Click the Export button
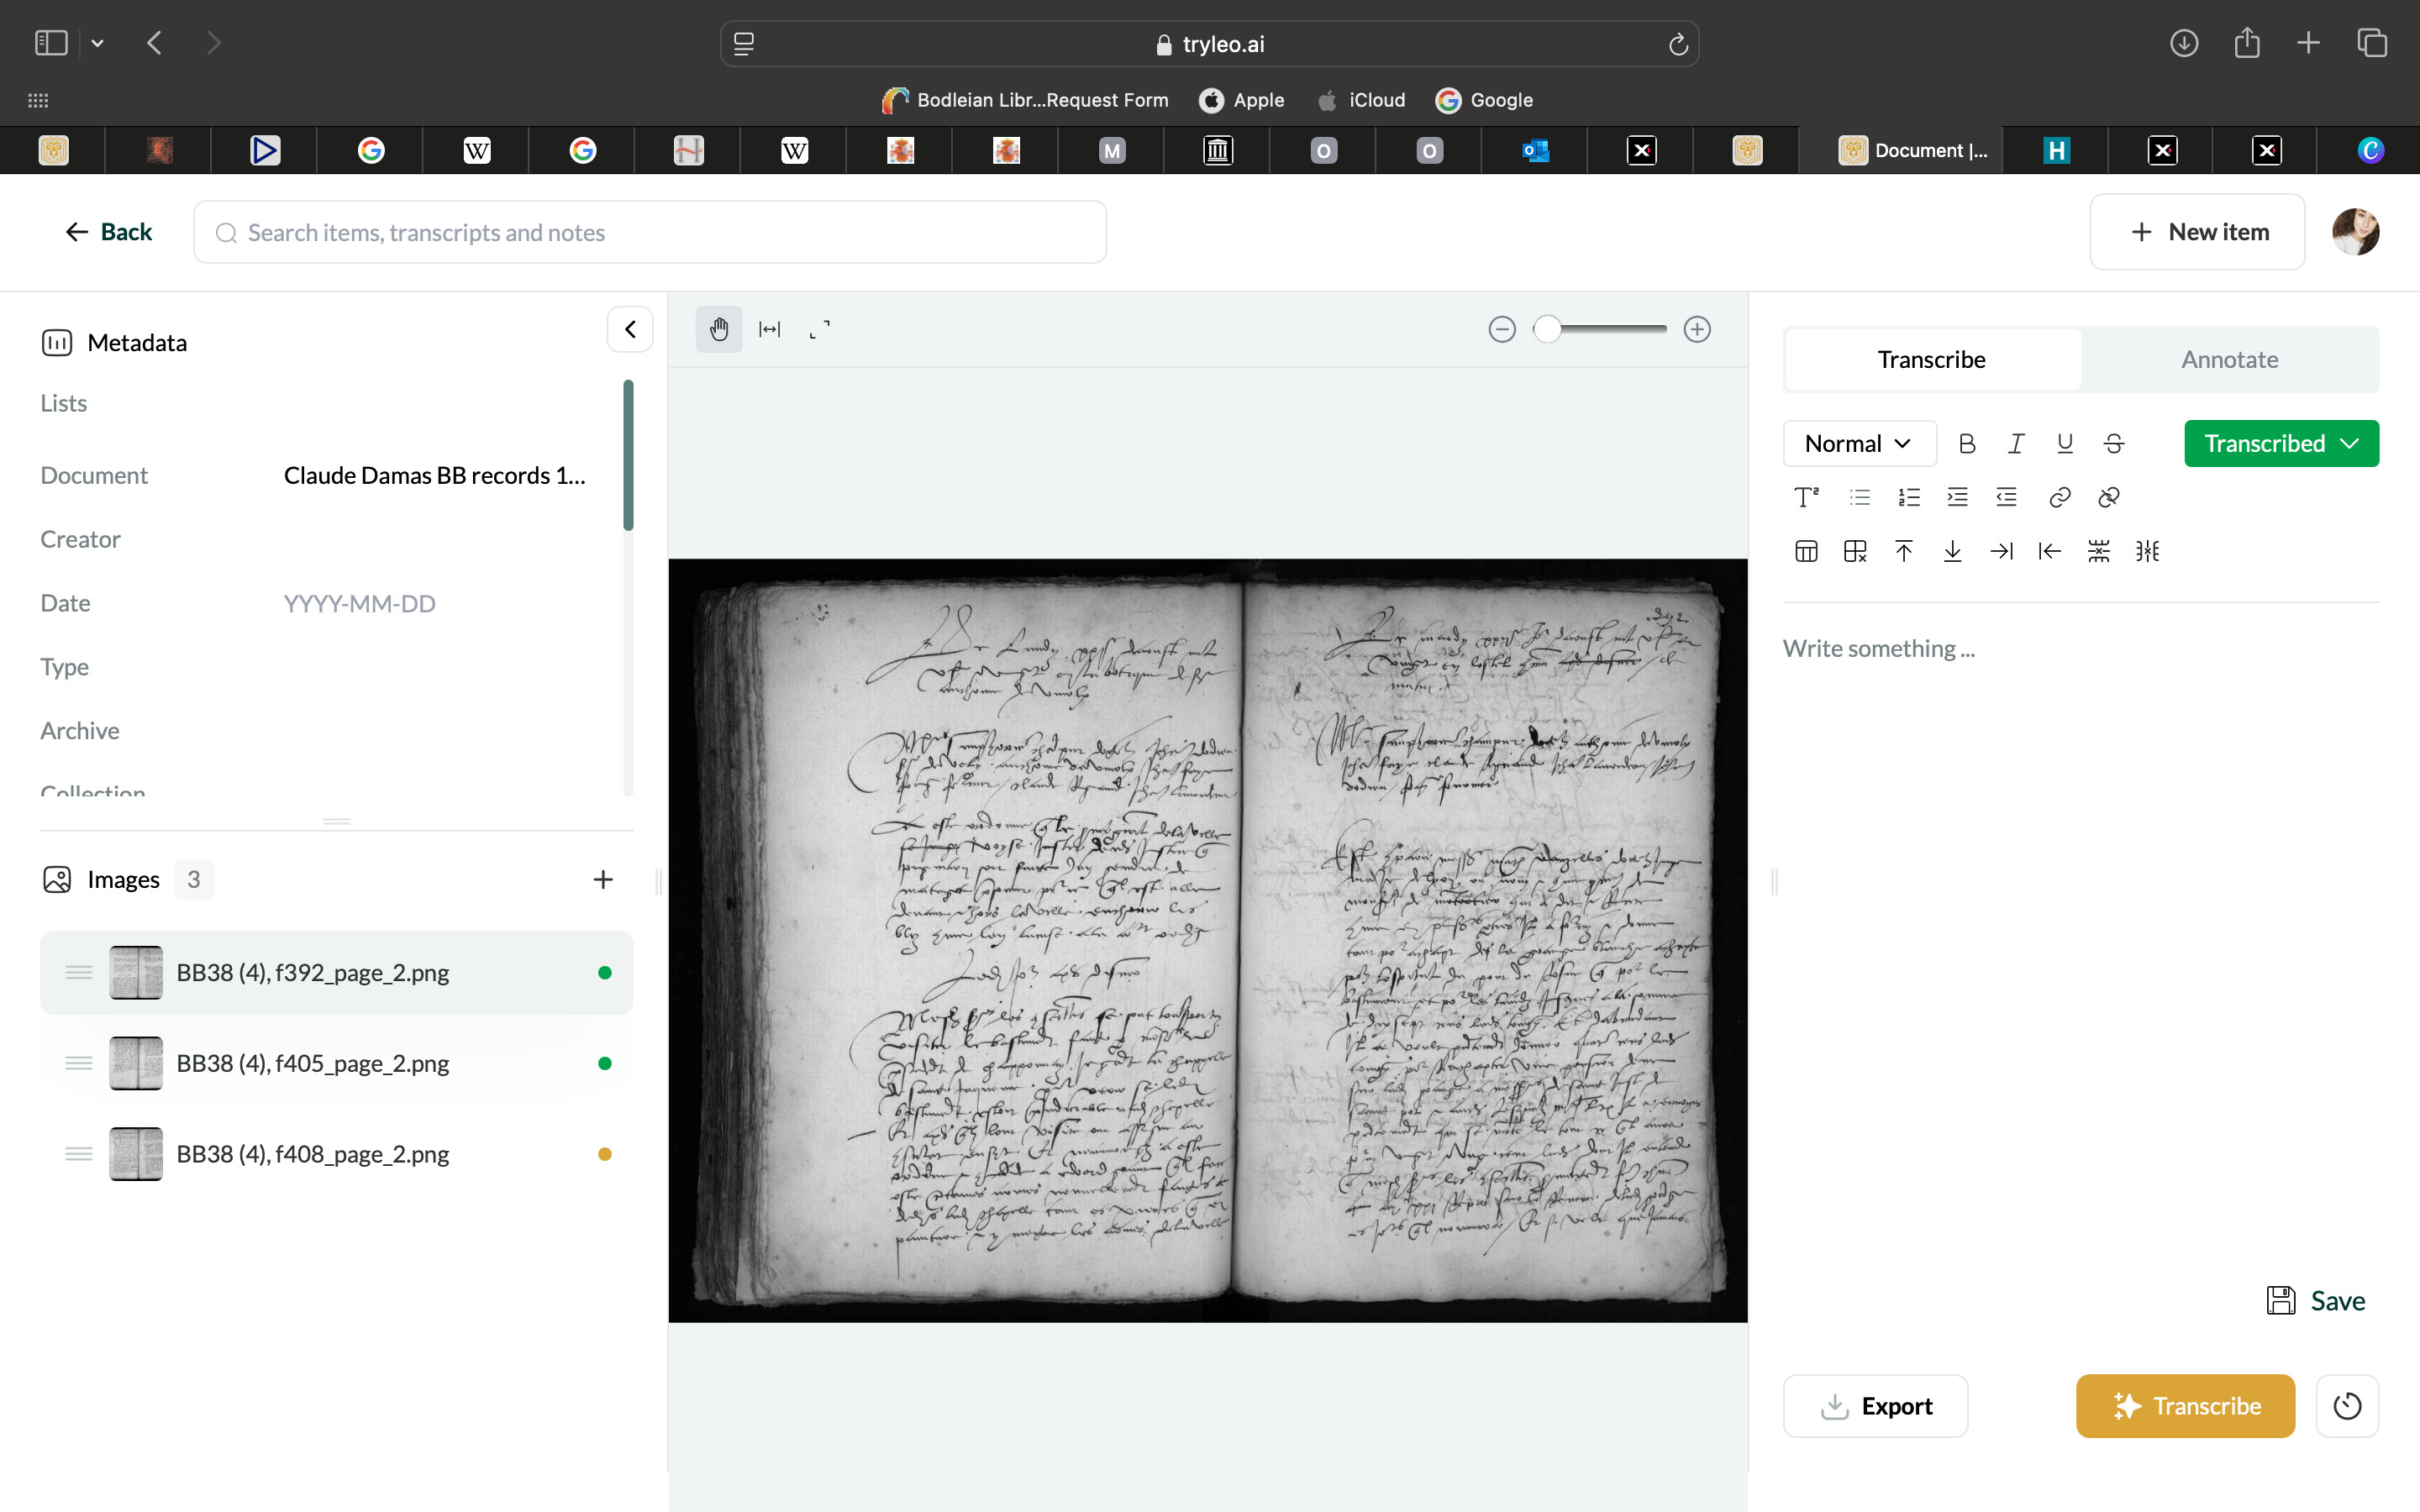Viewport: 2420px width, 1512px height. (1875, 1405)
